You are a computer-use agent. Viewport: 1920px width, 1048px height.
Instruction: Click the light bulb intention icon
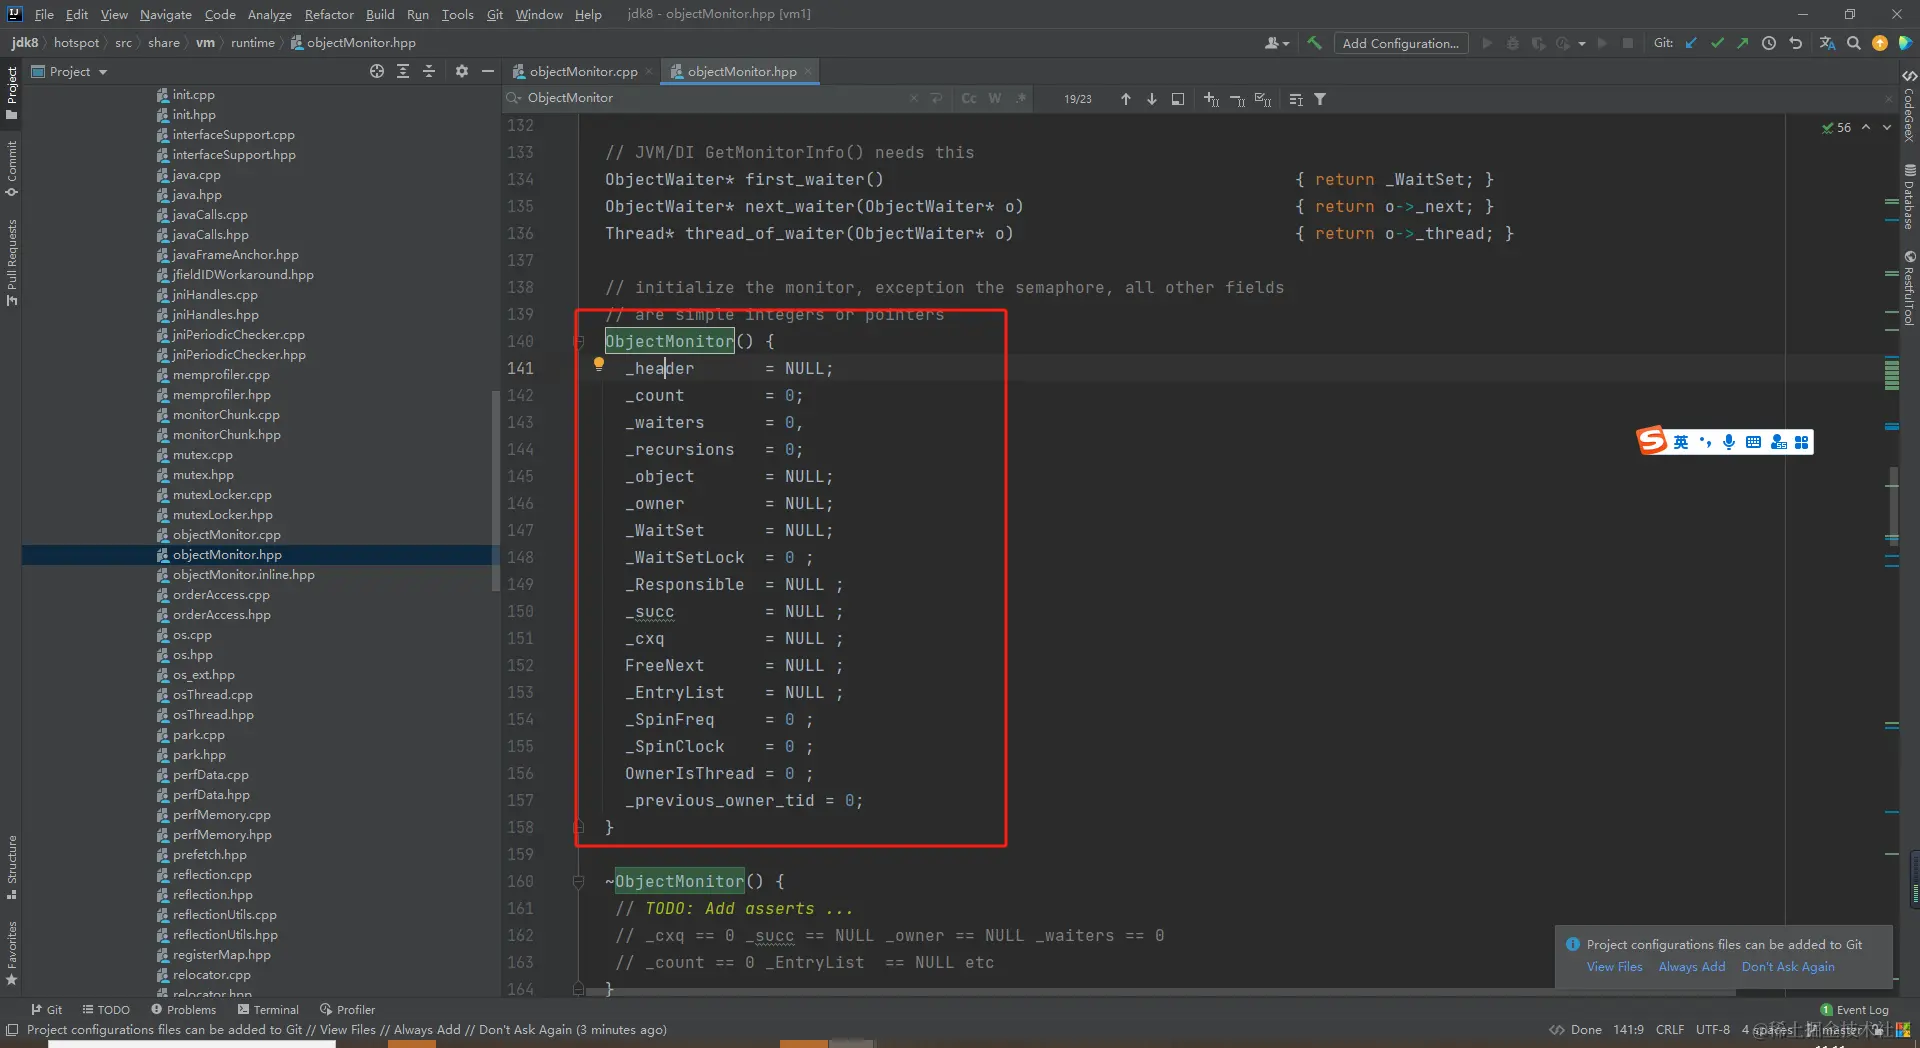599,365
